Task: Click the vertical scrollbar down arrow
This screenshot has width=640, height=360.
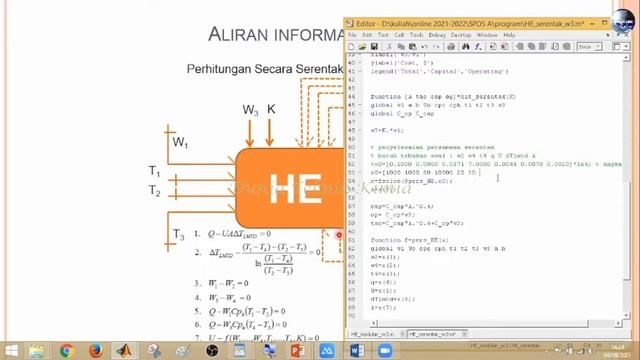Action: pyautogui.click(x=627, y=316)
